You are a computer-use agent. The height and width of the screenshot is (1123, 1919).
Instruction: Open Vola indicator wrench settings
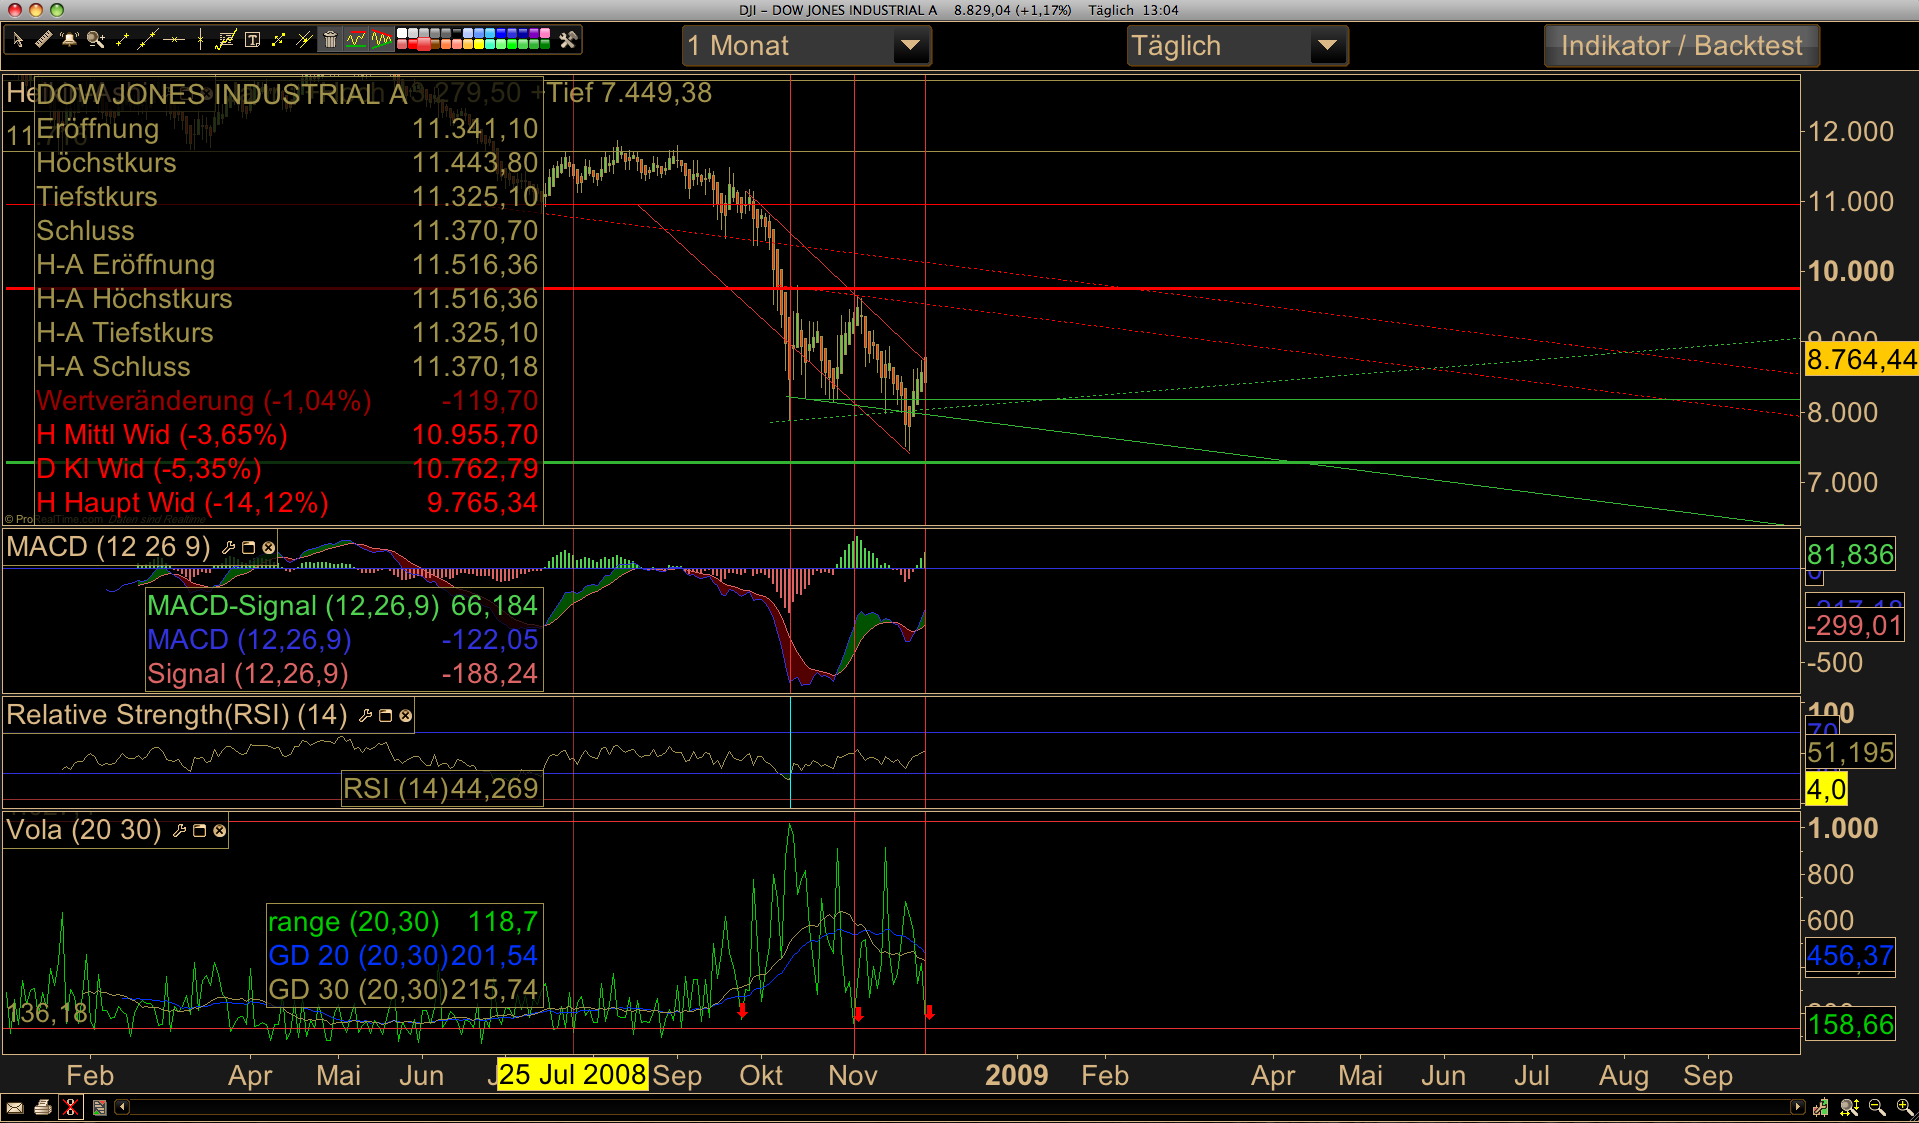[x=179, y=830]
